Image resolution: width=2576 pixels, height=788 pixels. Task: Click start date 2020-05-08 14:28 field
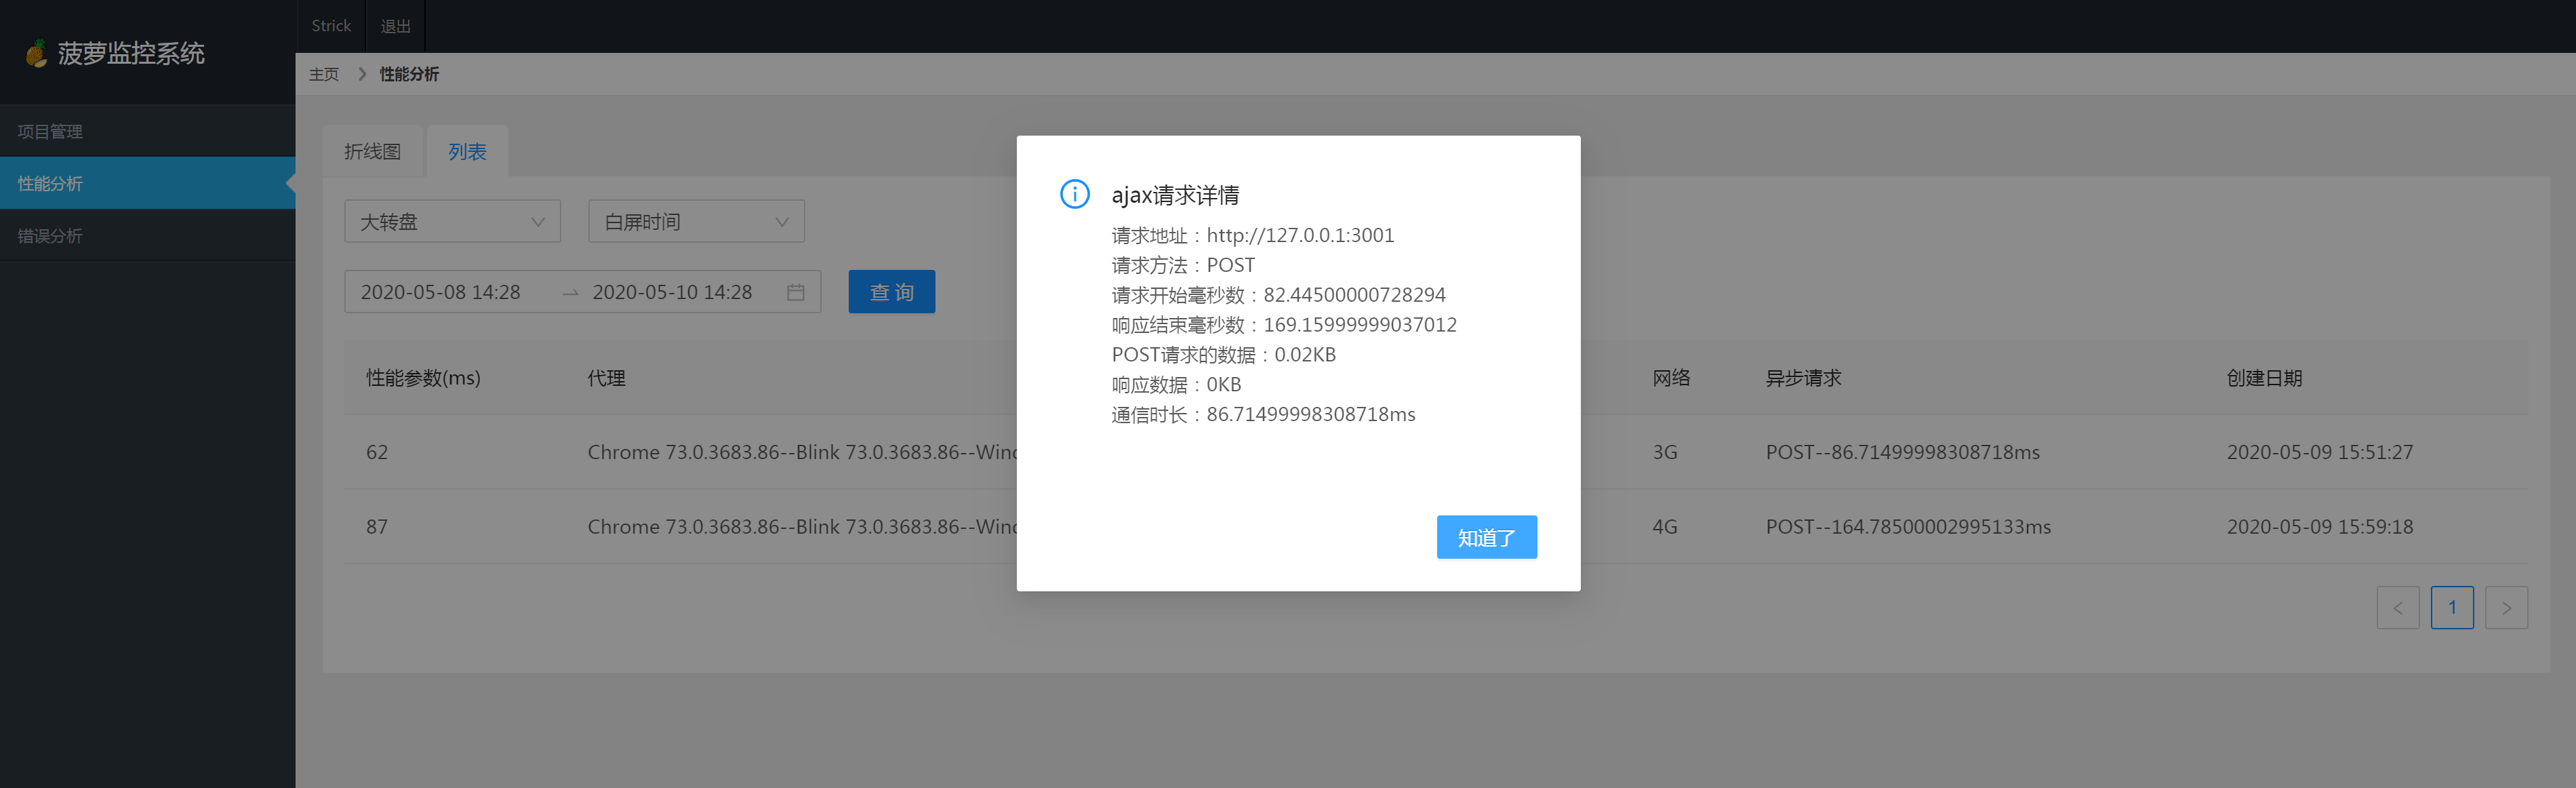[440, 292]
